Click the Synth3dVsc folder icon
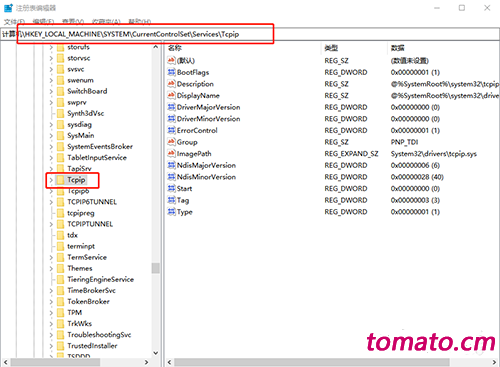 point(60,113)
